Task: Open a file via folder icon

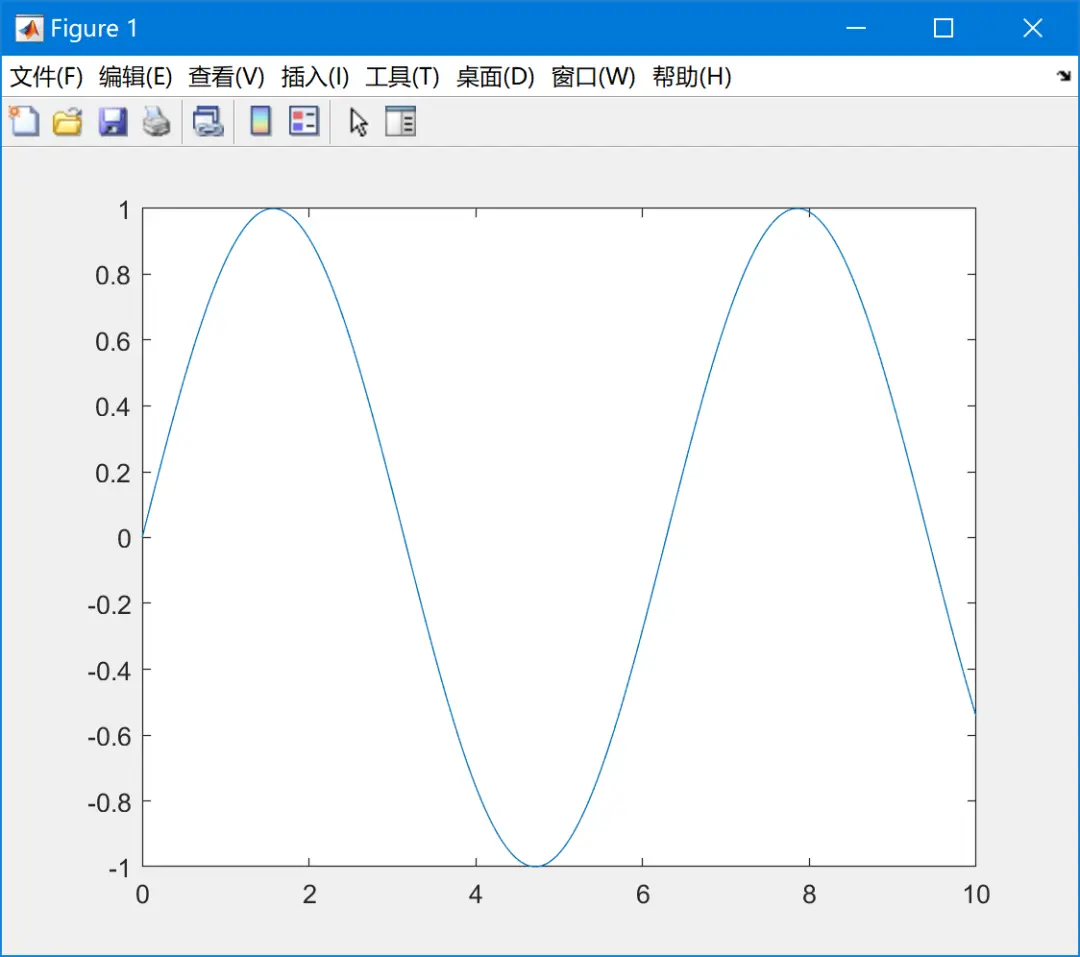Action: (68, 122)
